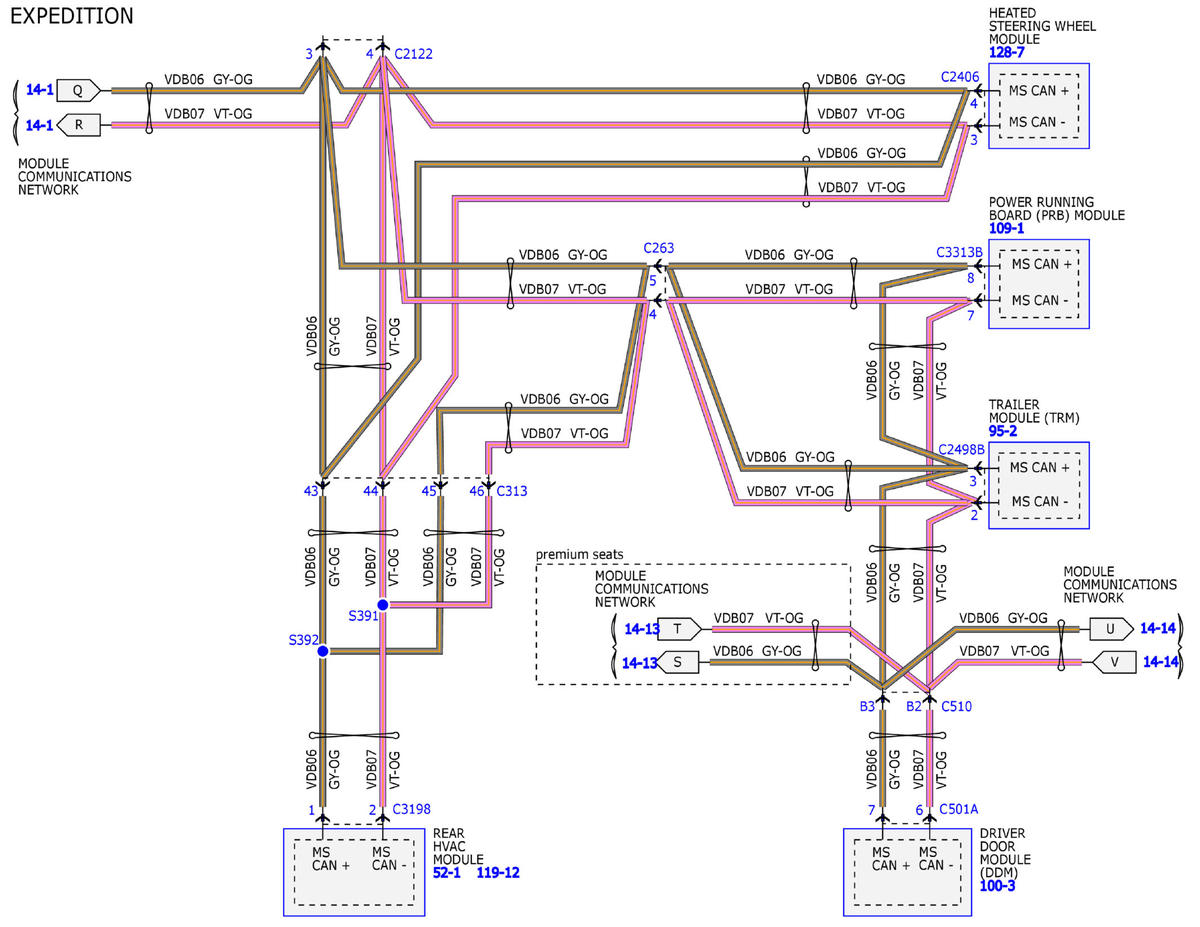Image resolution: width=1200 pixels, height=927 pixels.
Task: Open the 14-13 reference beside connector T
Action: (x=641, y=629)
